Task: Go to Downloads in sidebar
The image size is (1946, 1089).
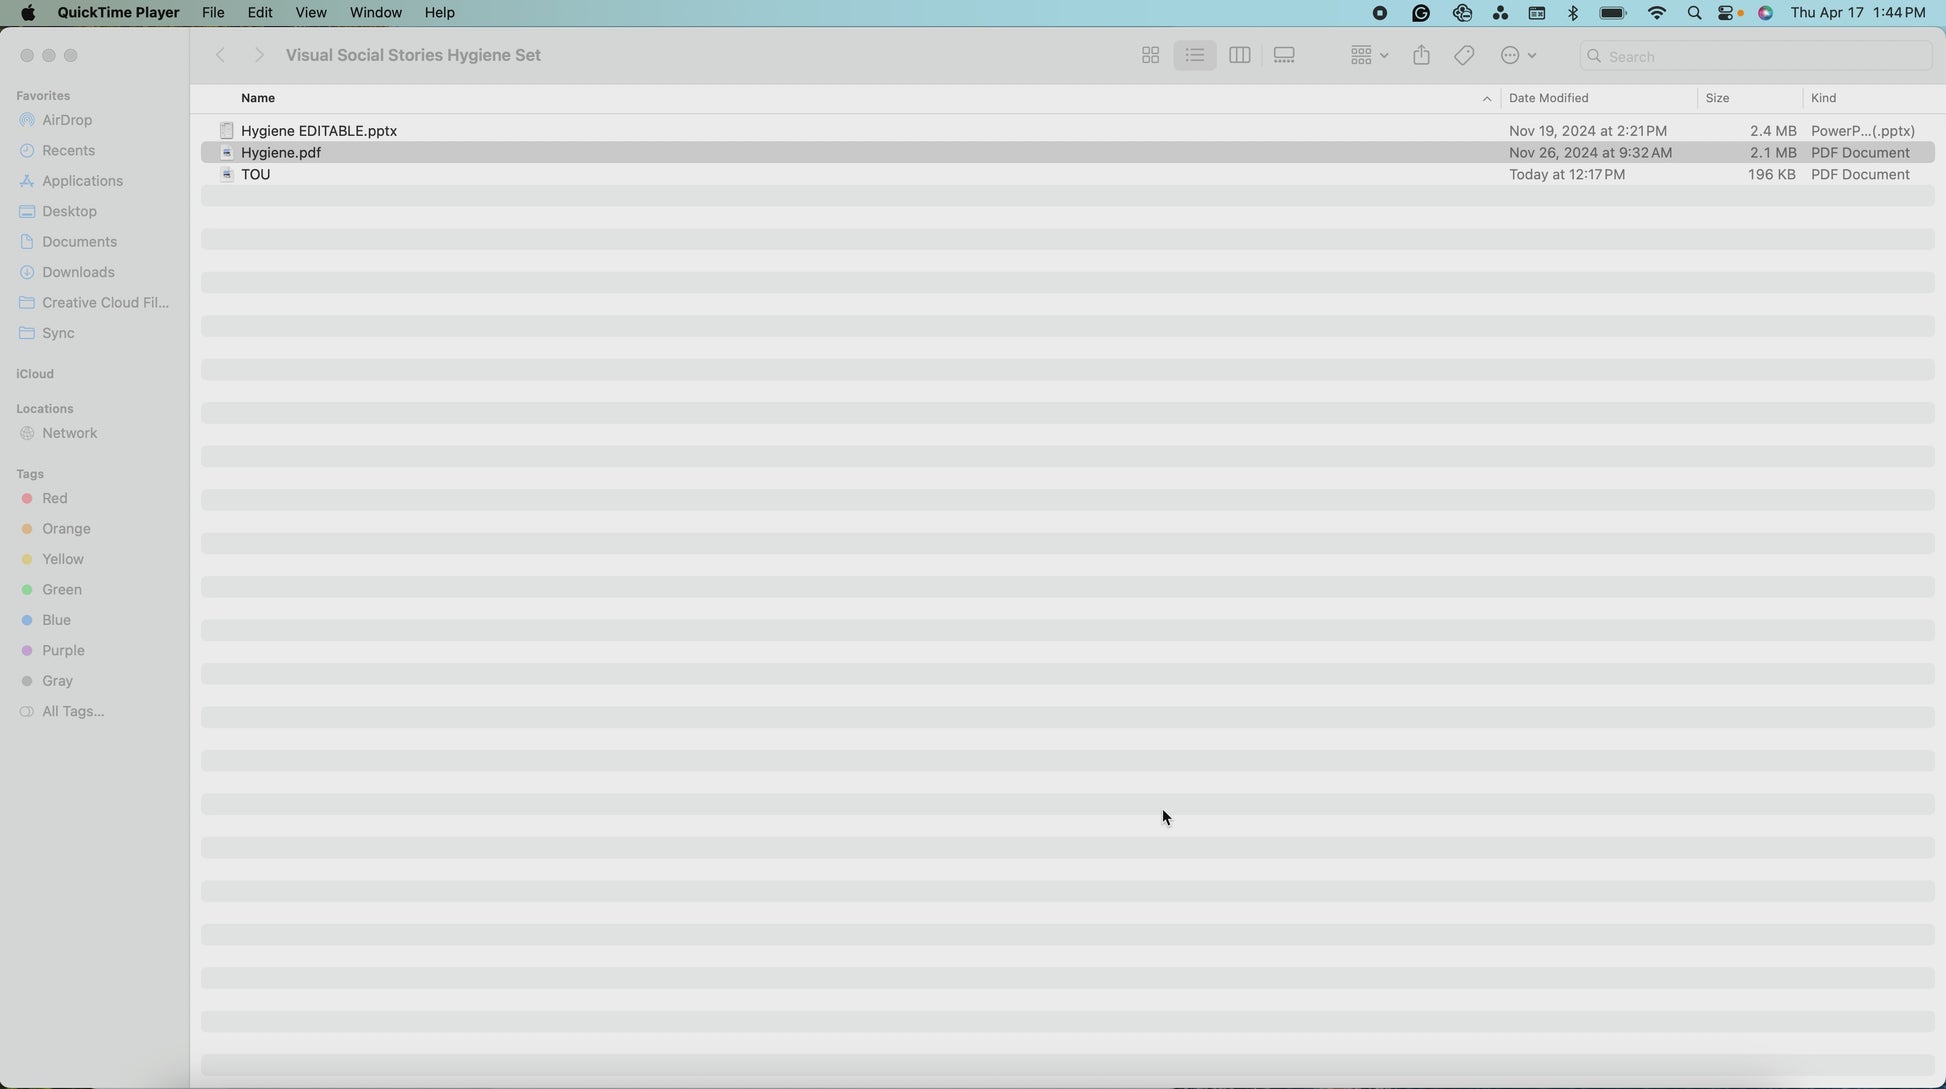Action: pos(78,272)
